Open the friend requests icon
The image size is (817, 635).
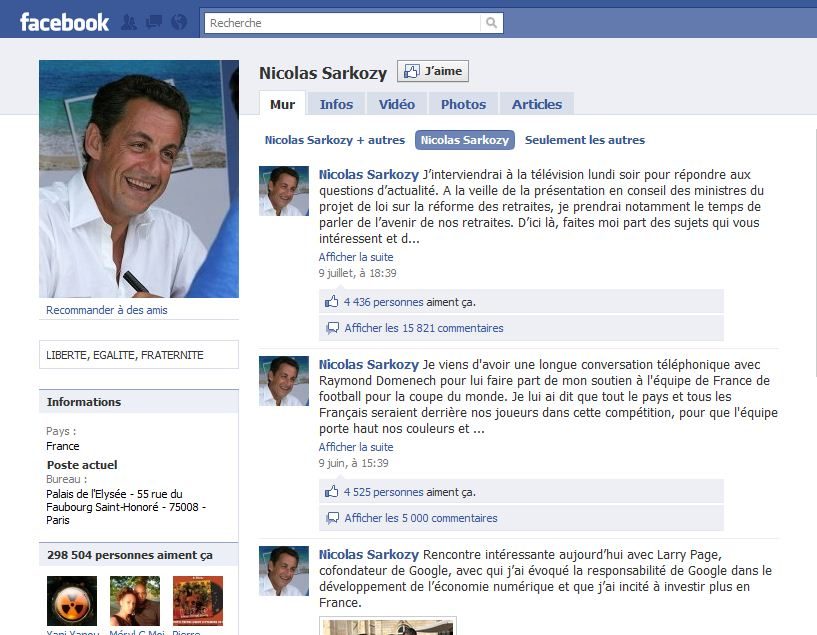click(129, 22)
